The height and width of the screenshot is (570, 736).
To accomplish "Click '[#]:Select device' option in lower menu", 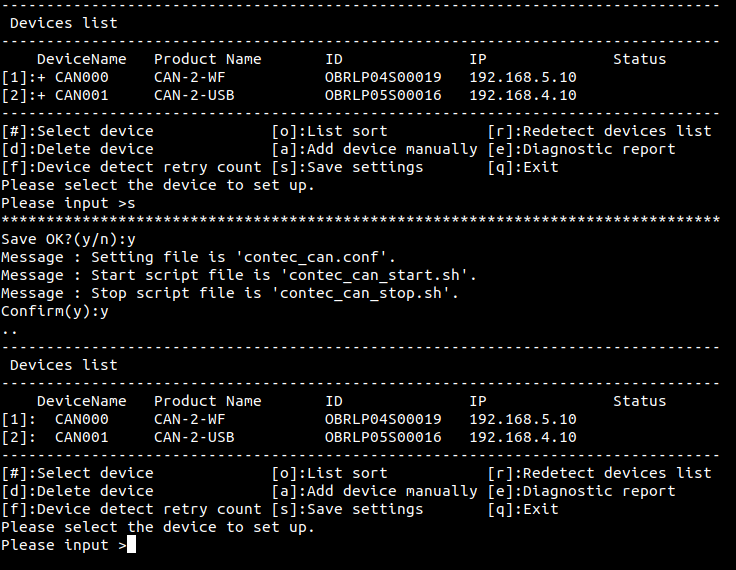I will coord(77,473).
